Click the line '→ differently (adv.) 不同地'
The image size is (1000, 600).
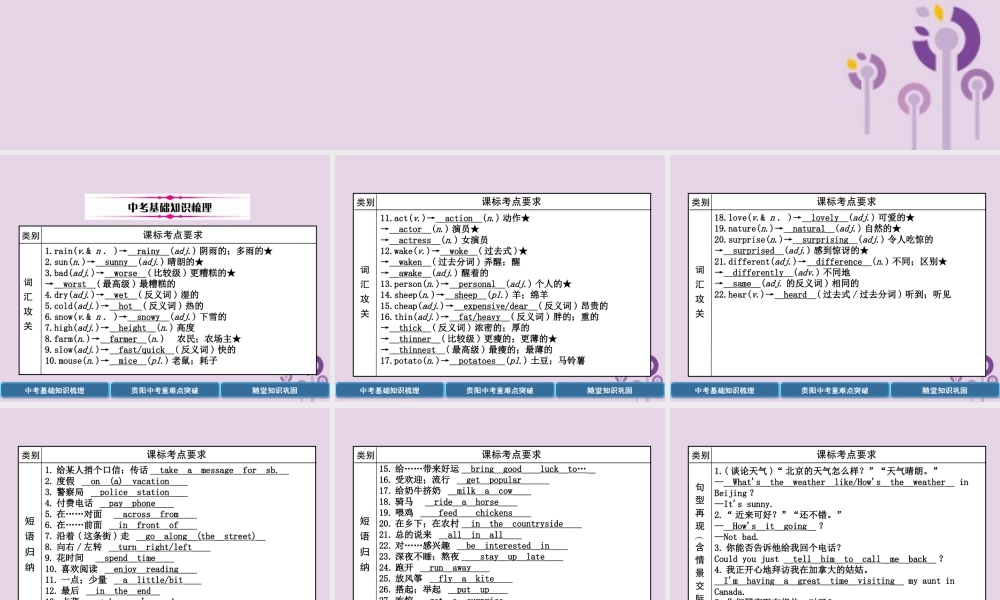coord(782,272)
